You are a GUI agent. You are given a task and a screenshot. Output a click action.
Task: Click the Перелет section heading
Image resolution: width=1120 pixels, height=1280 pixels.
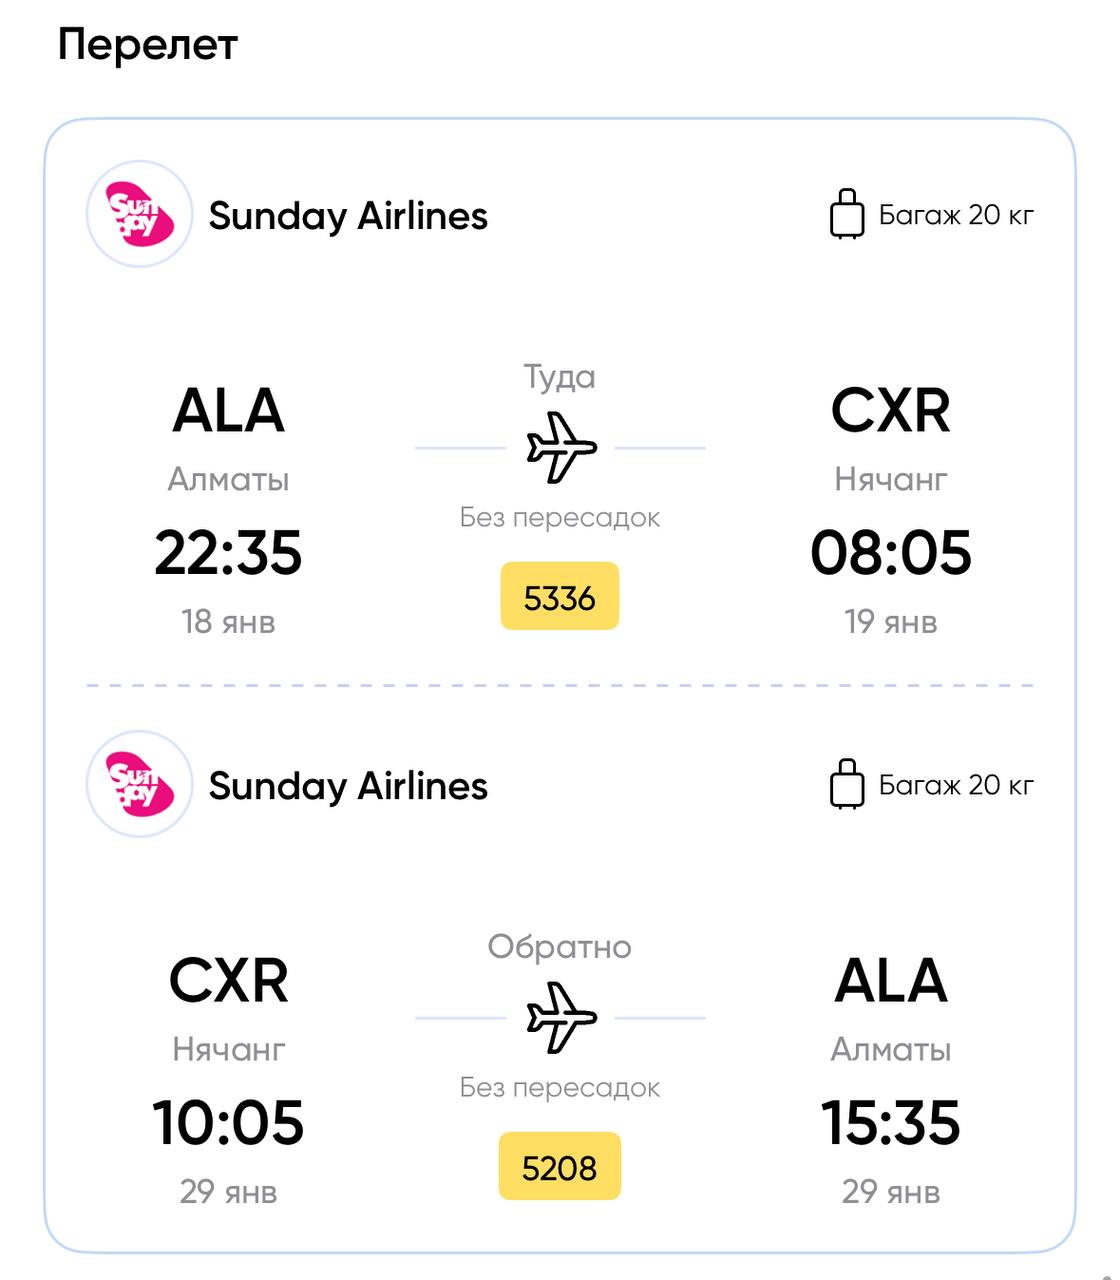[x=148, y=45]
